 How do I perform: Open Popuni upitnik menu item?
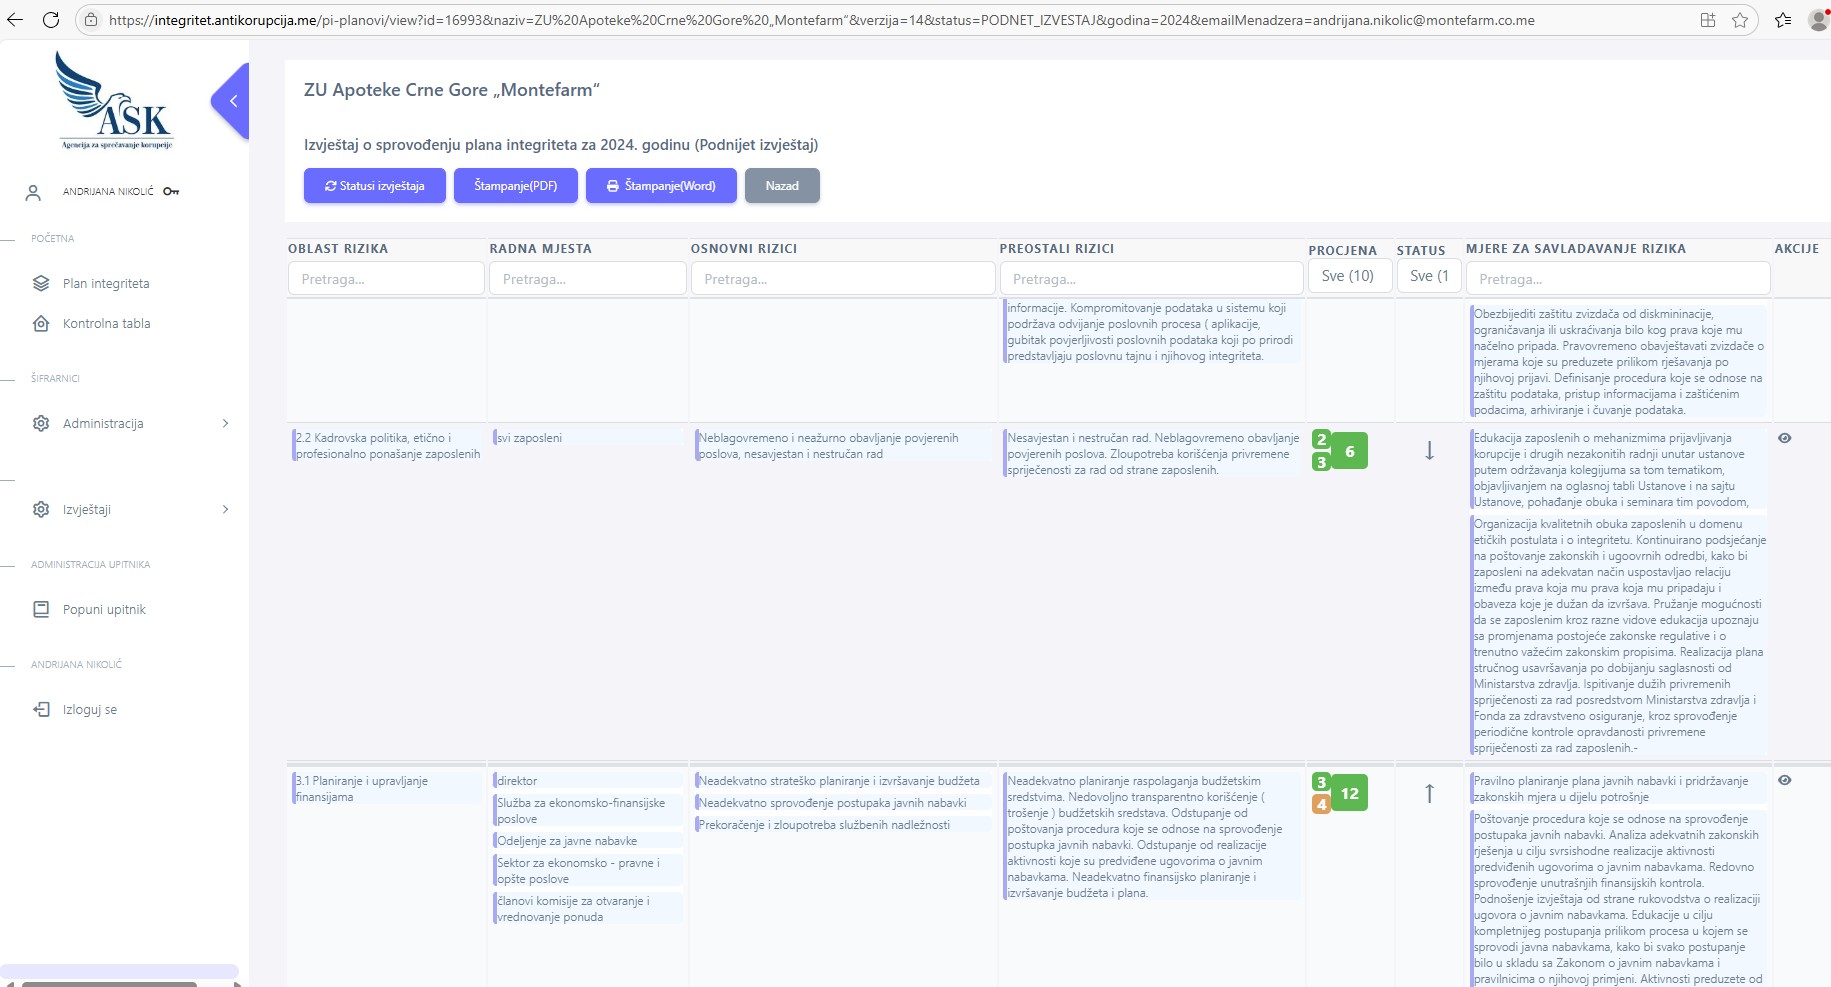click(104, 610)
